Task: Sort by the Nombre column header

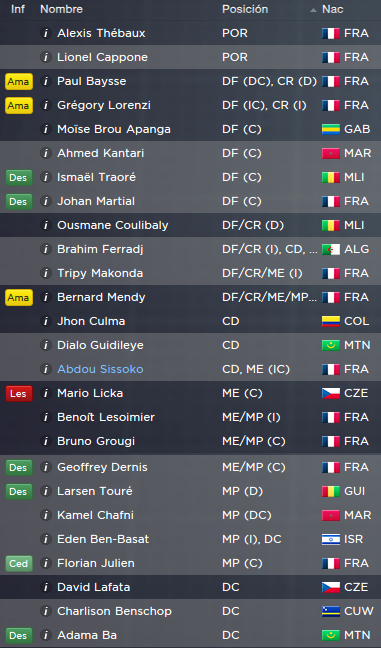Action: pos(61,9)
